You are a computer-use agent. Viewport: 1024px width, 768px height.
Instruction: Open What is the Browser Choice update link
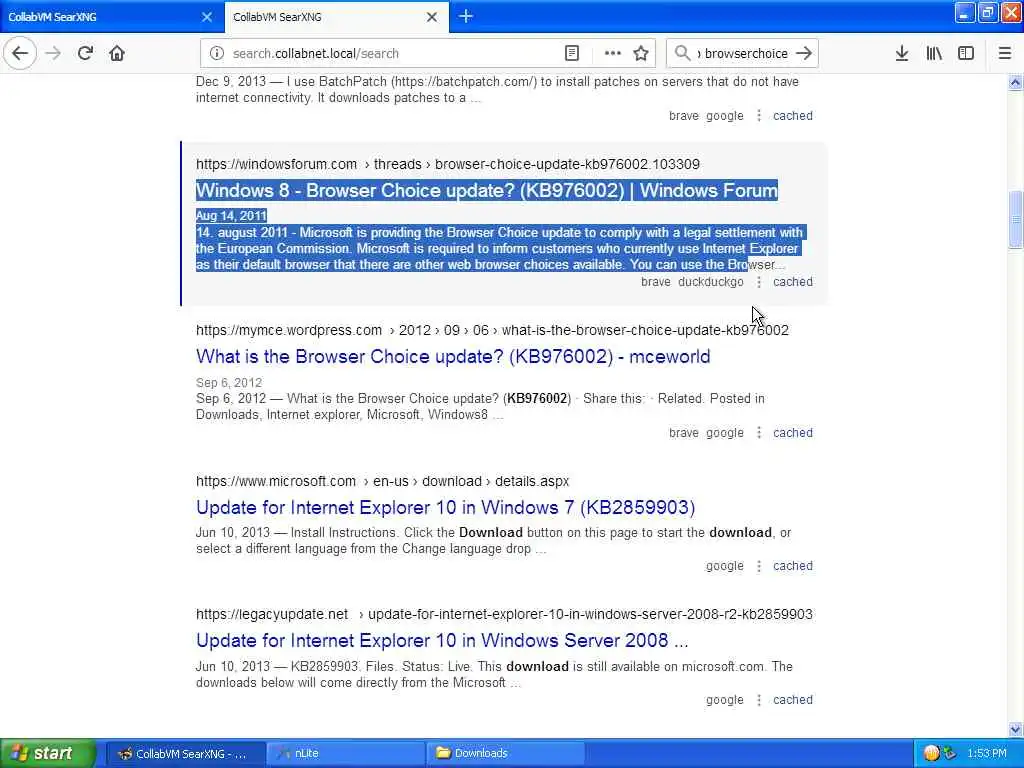(x=453, y=357)
